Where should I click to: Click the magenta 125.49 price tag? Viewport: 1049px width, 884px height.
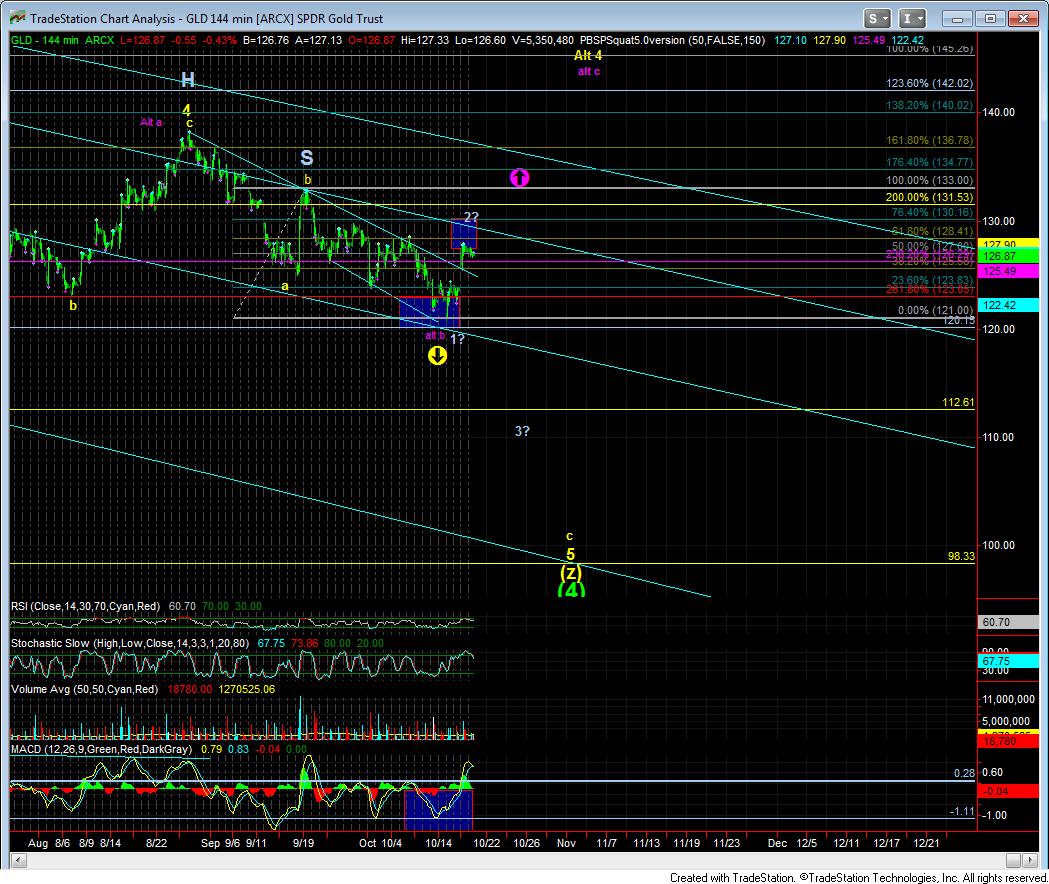1008,271
